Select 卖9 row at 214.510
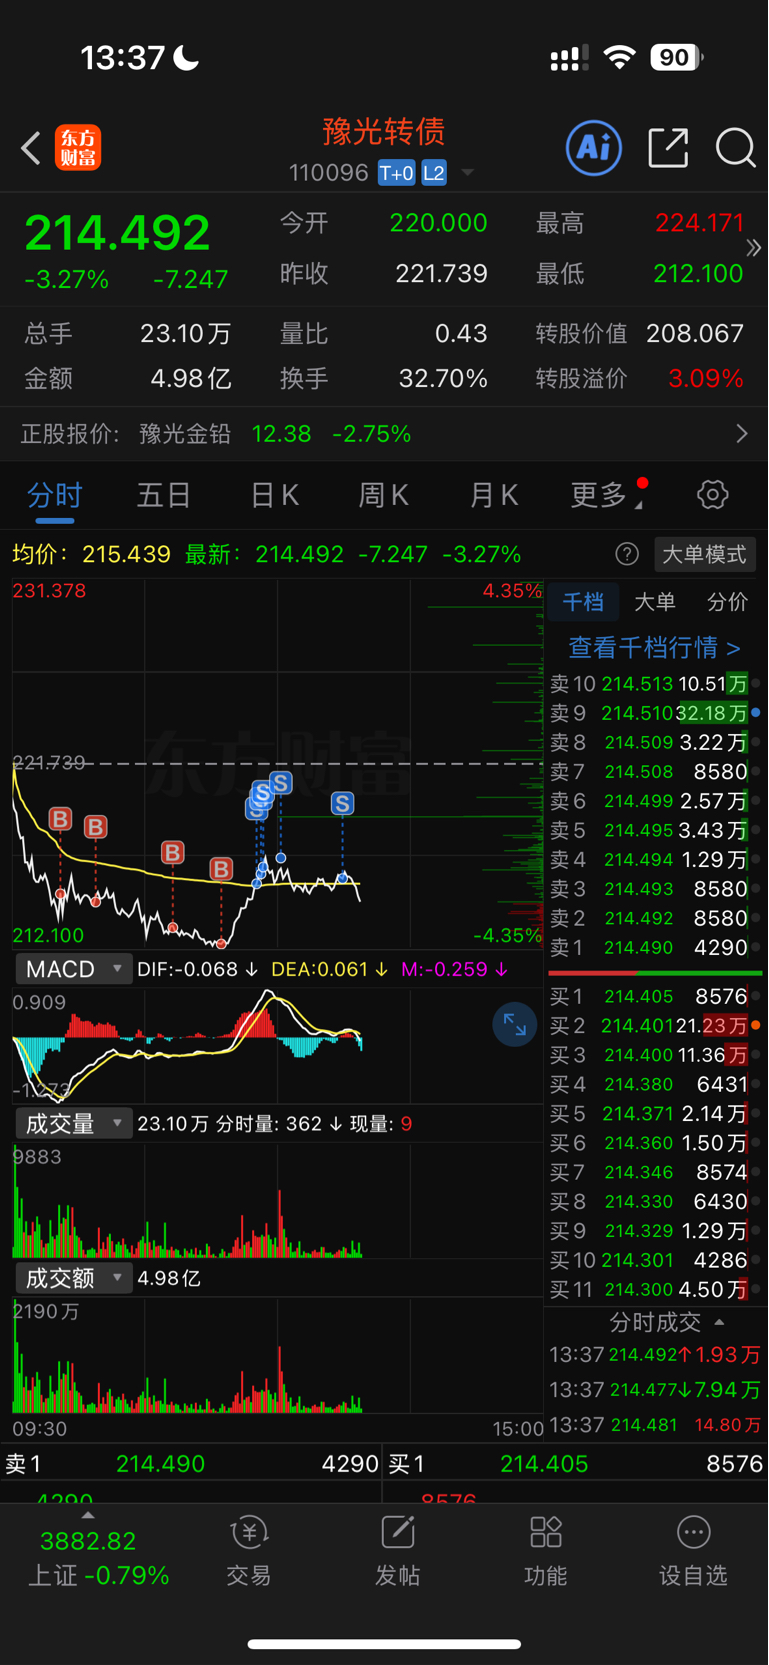This screenshot has height=1665, width=769. coord(655,713)
